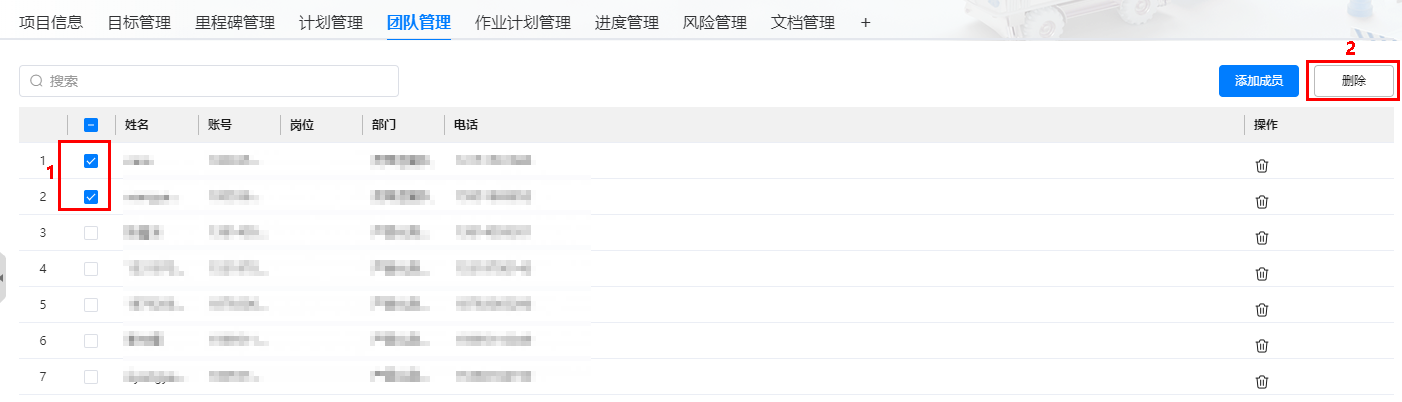Image resolution: width=1402 pixels, height=402 pixels.
Task: Uncheck the checkbox for row 2
Action: coord(91,197)
